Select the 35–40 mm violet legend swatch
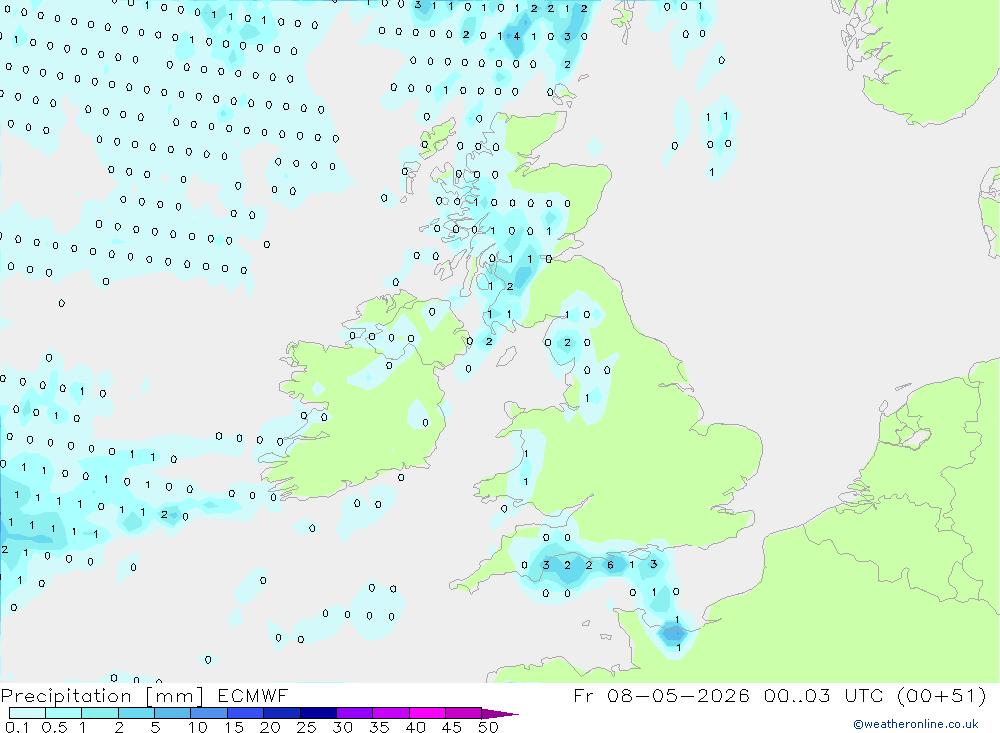Screen dimensions: 1000x733 coord(391,713)
